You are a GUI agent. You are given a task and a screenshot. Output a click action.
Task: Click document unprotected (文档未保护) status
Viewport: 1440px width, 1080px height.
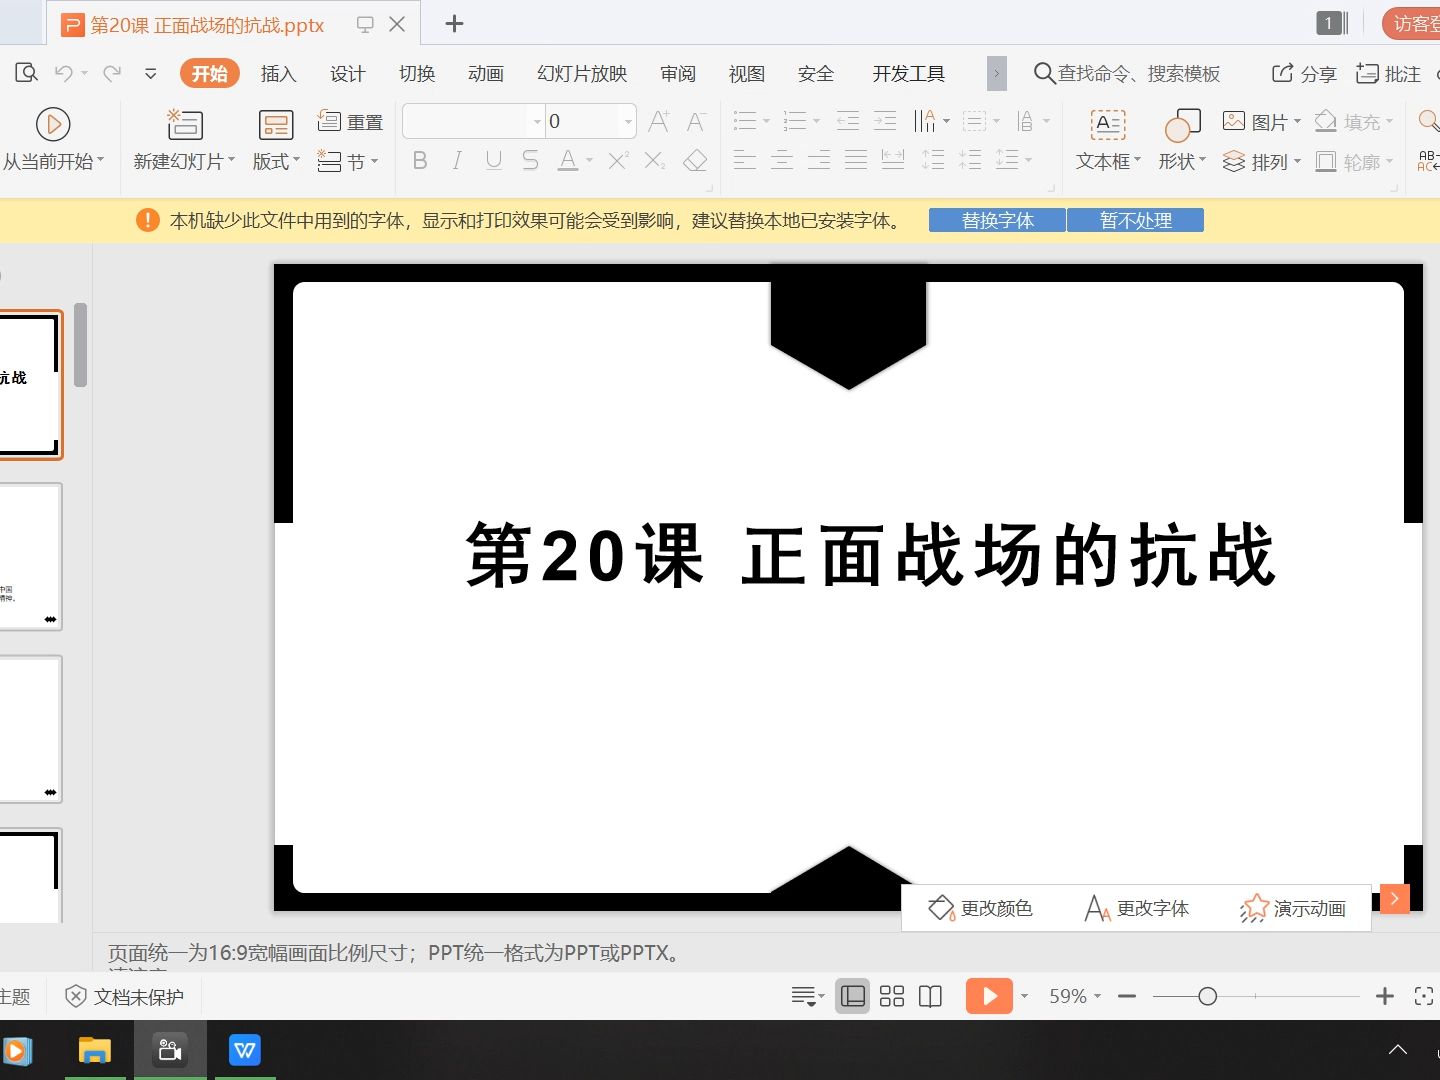[124, 996]
